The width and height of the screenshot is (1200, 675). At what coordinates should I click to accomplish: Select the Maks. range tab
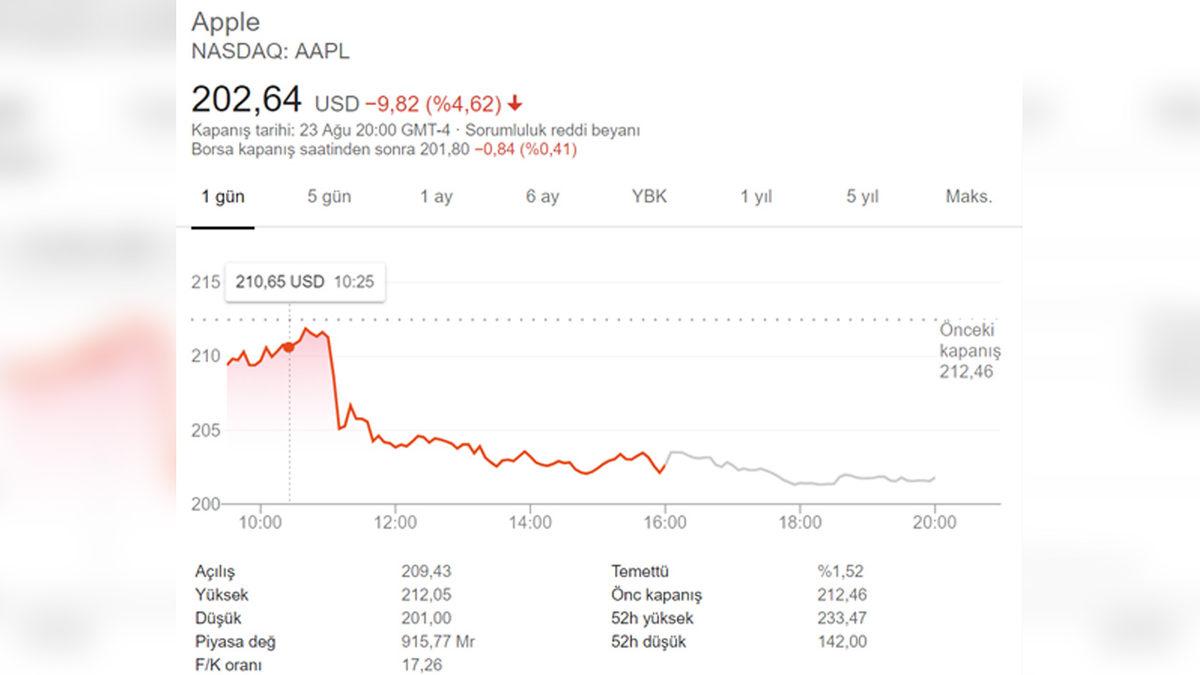point(968,197)
